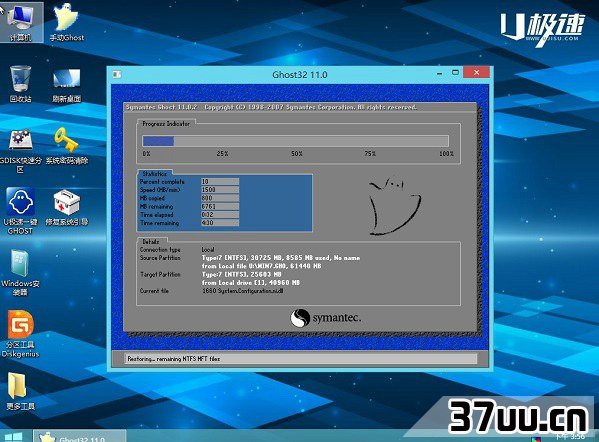Click Ghost32 11.0 taskbar button
This screenshot has height=442, width=599.
(x=79, y=436)
